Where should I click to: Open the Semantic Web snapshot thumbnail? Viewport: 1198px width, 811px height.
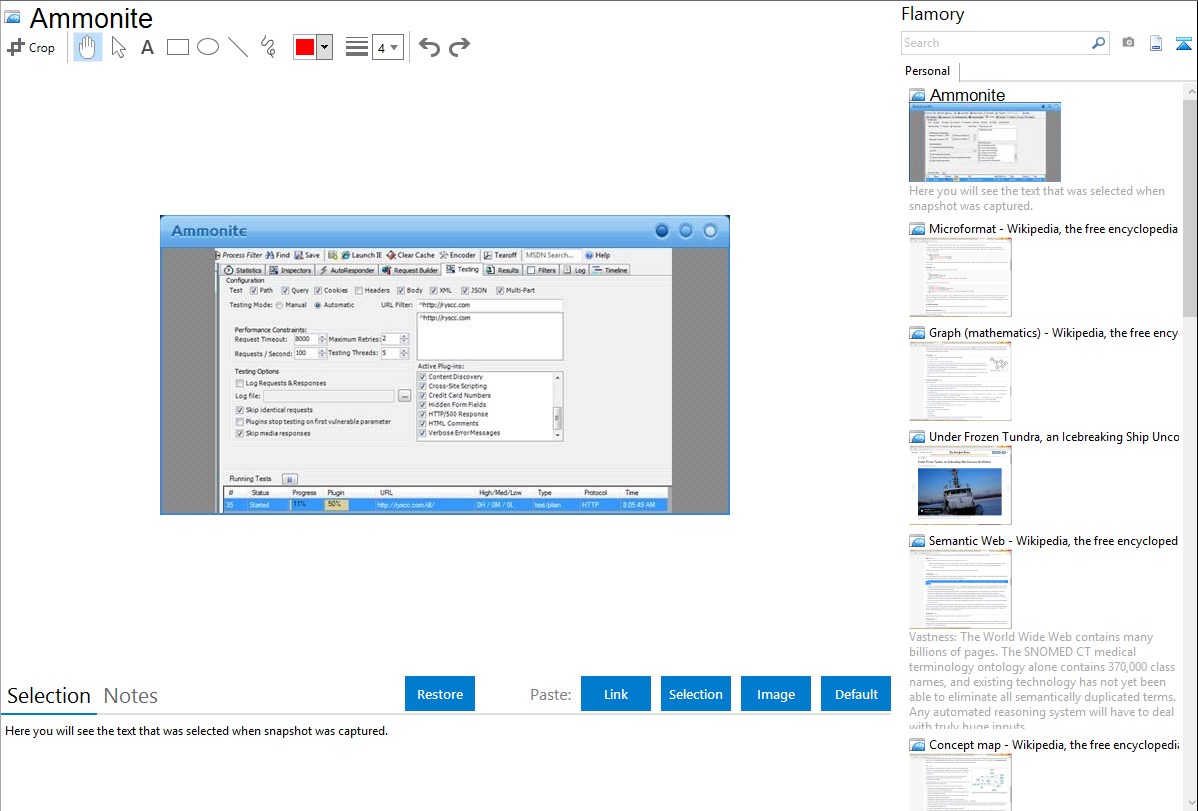[960, 589]
